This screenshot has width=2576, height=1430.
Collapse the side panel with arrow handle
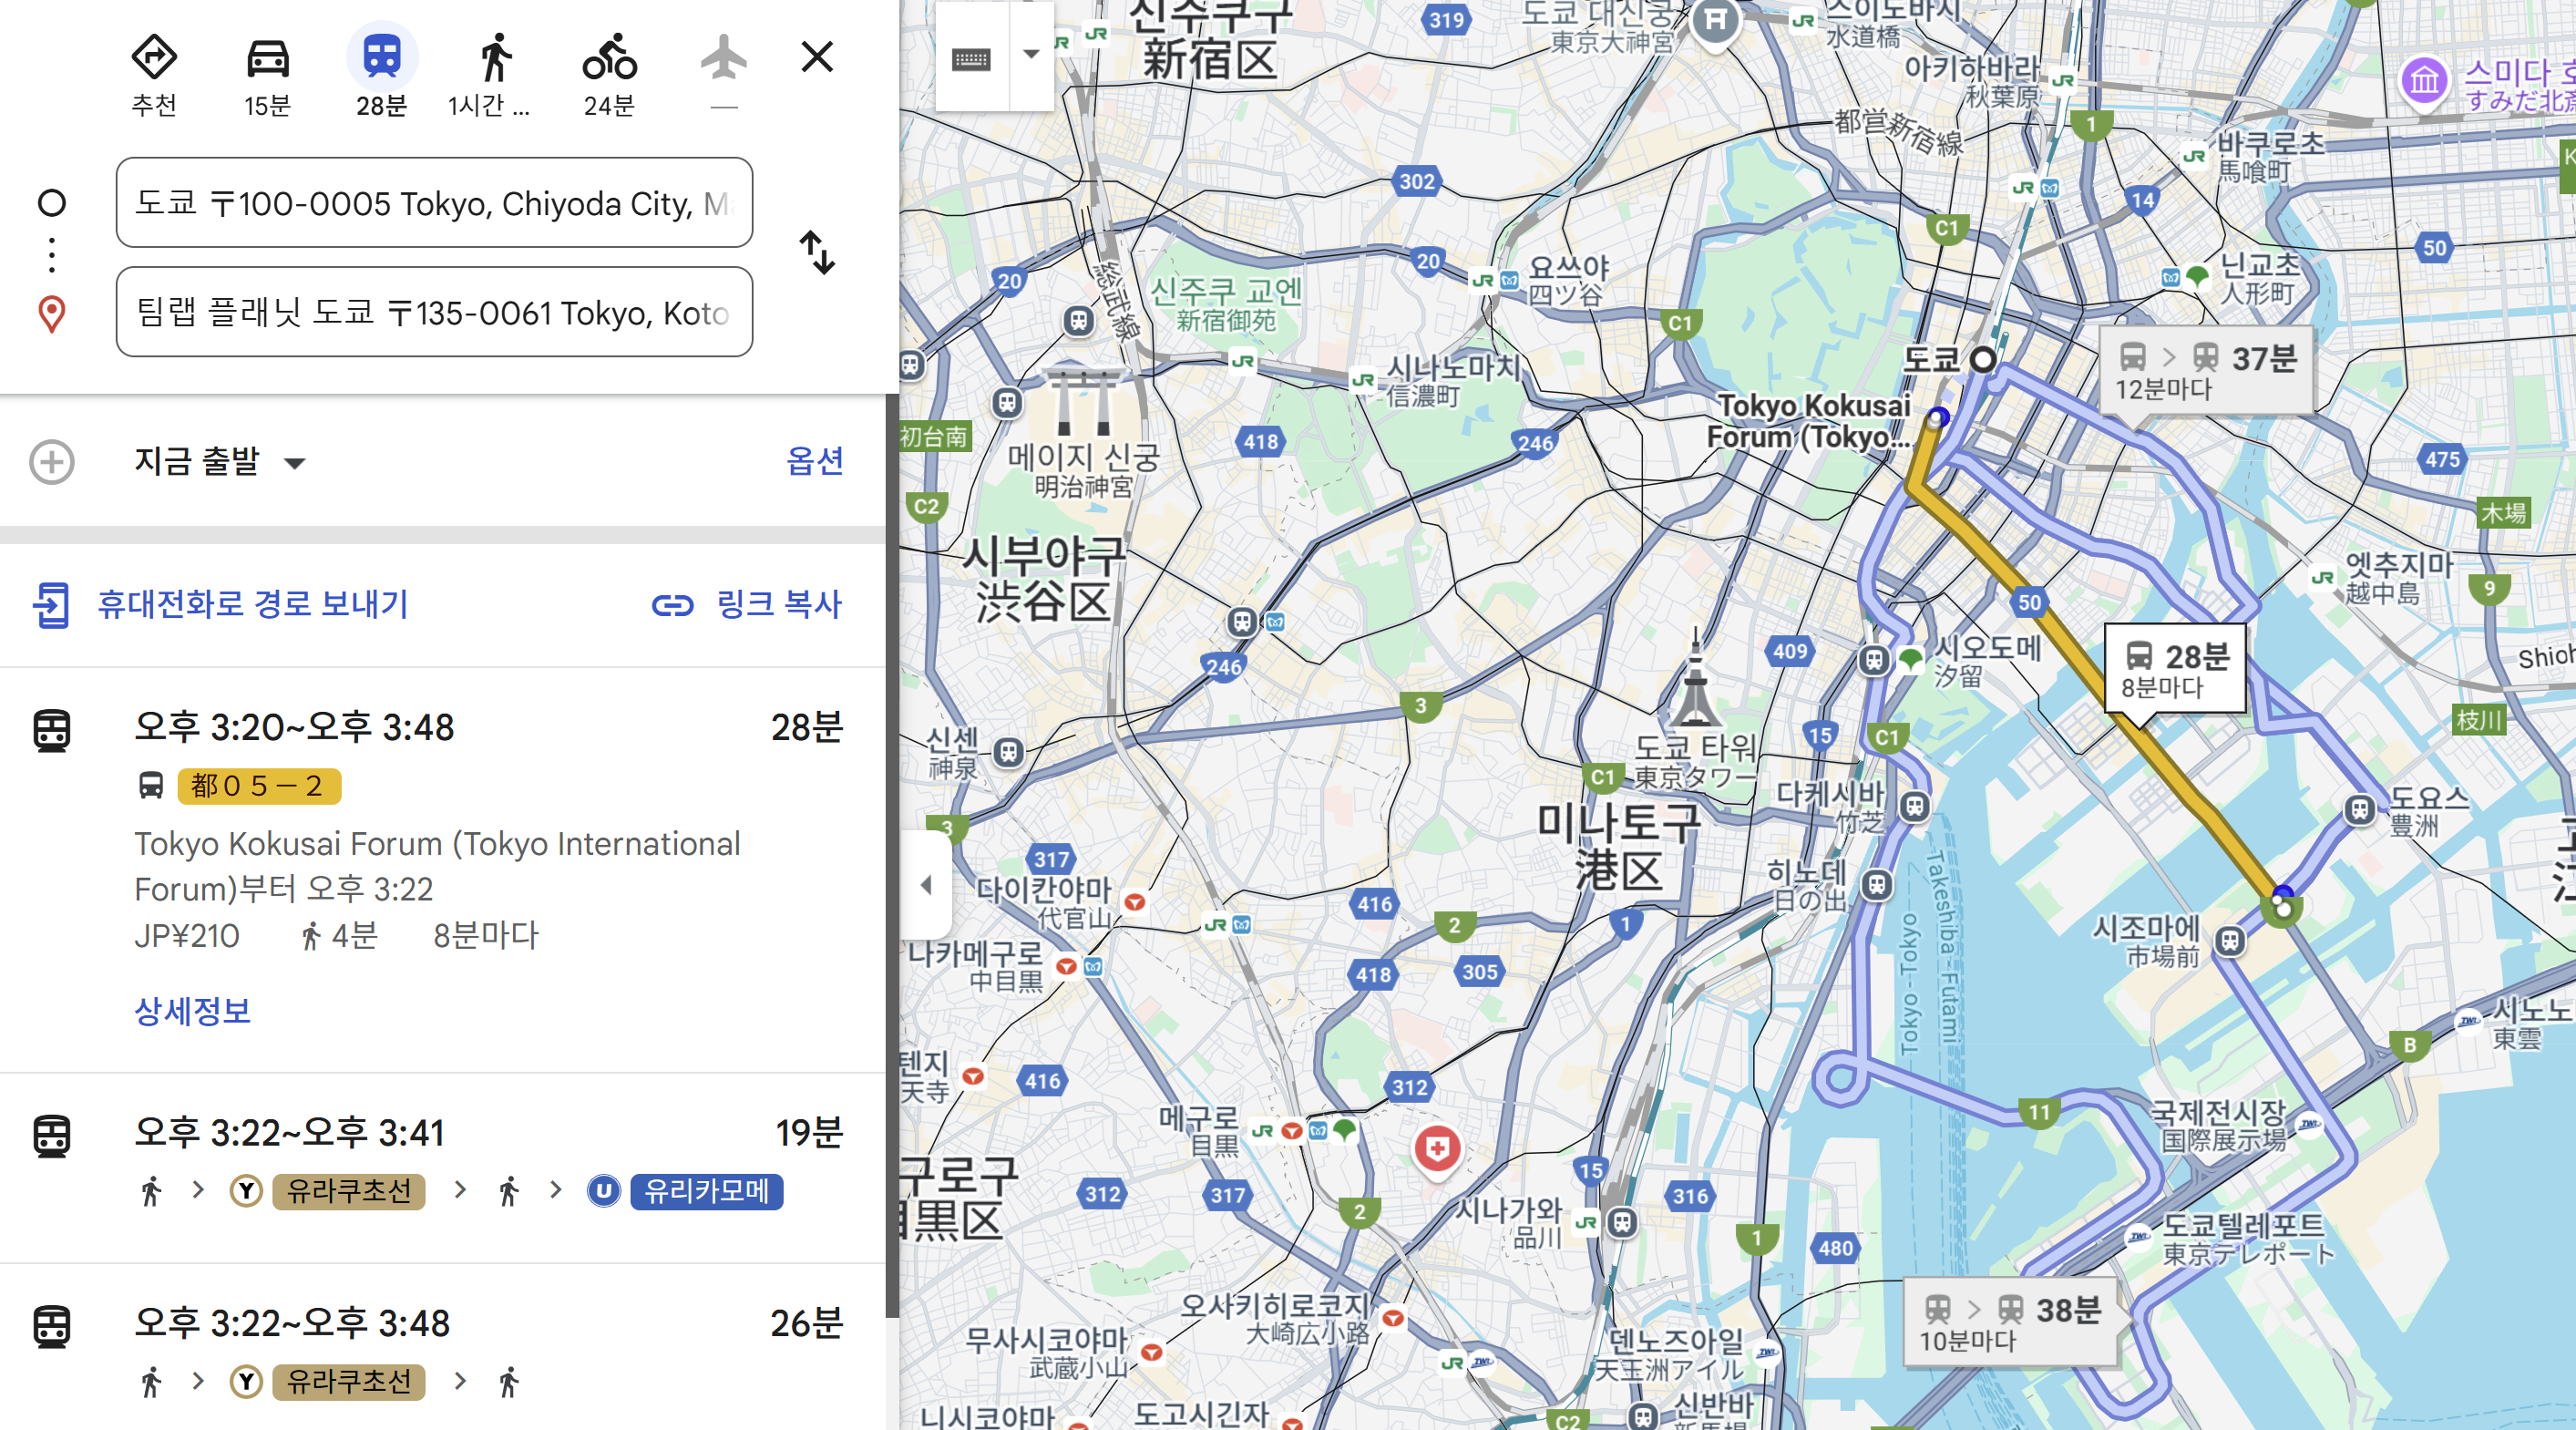[926, 884]
